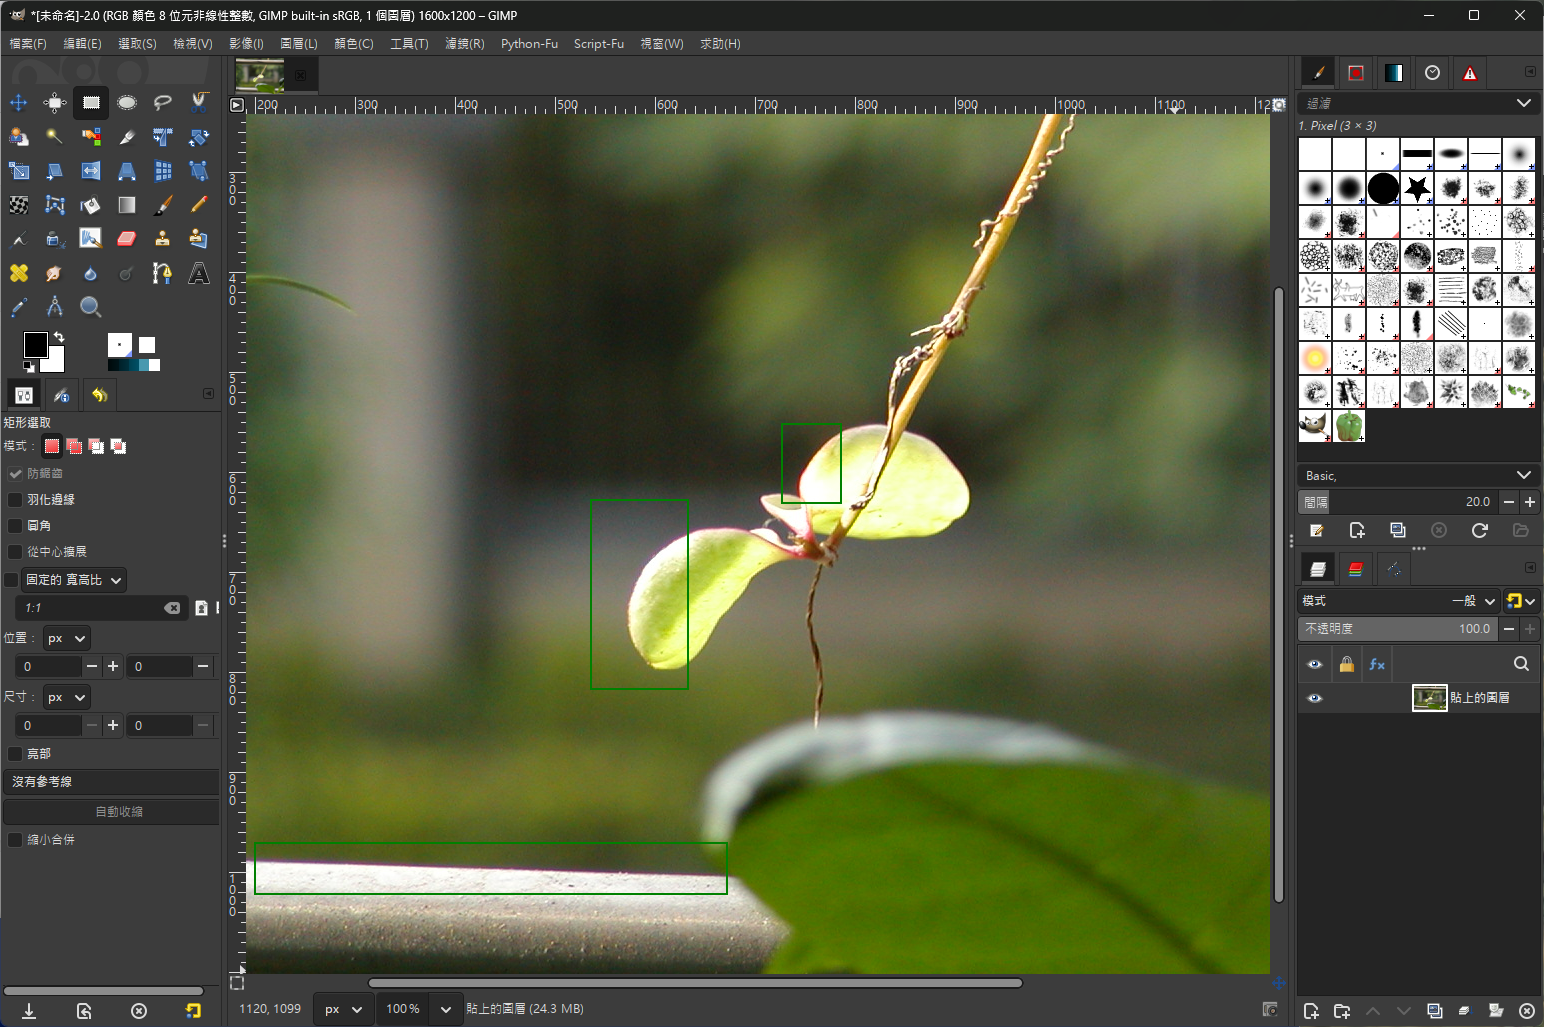Select the Measure compass tool
The image size is (1544, 1027).
(55, 306)
